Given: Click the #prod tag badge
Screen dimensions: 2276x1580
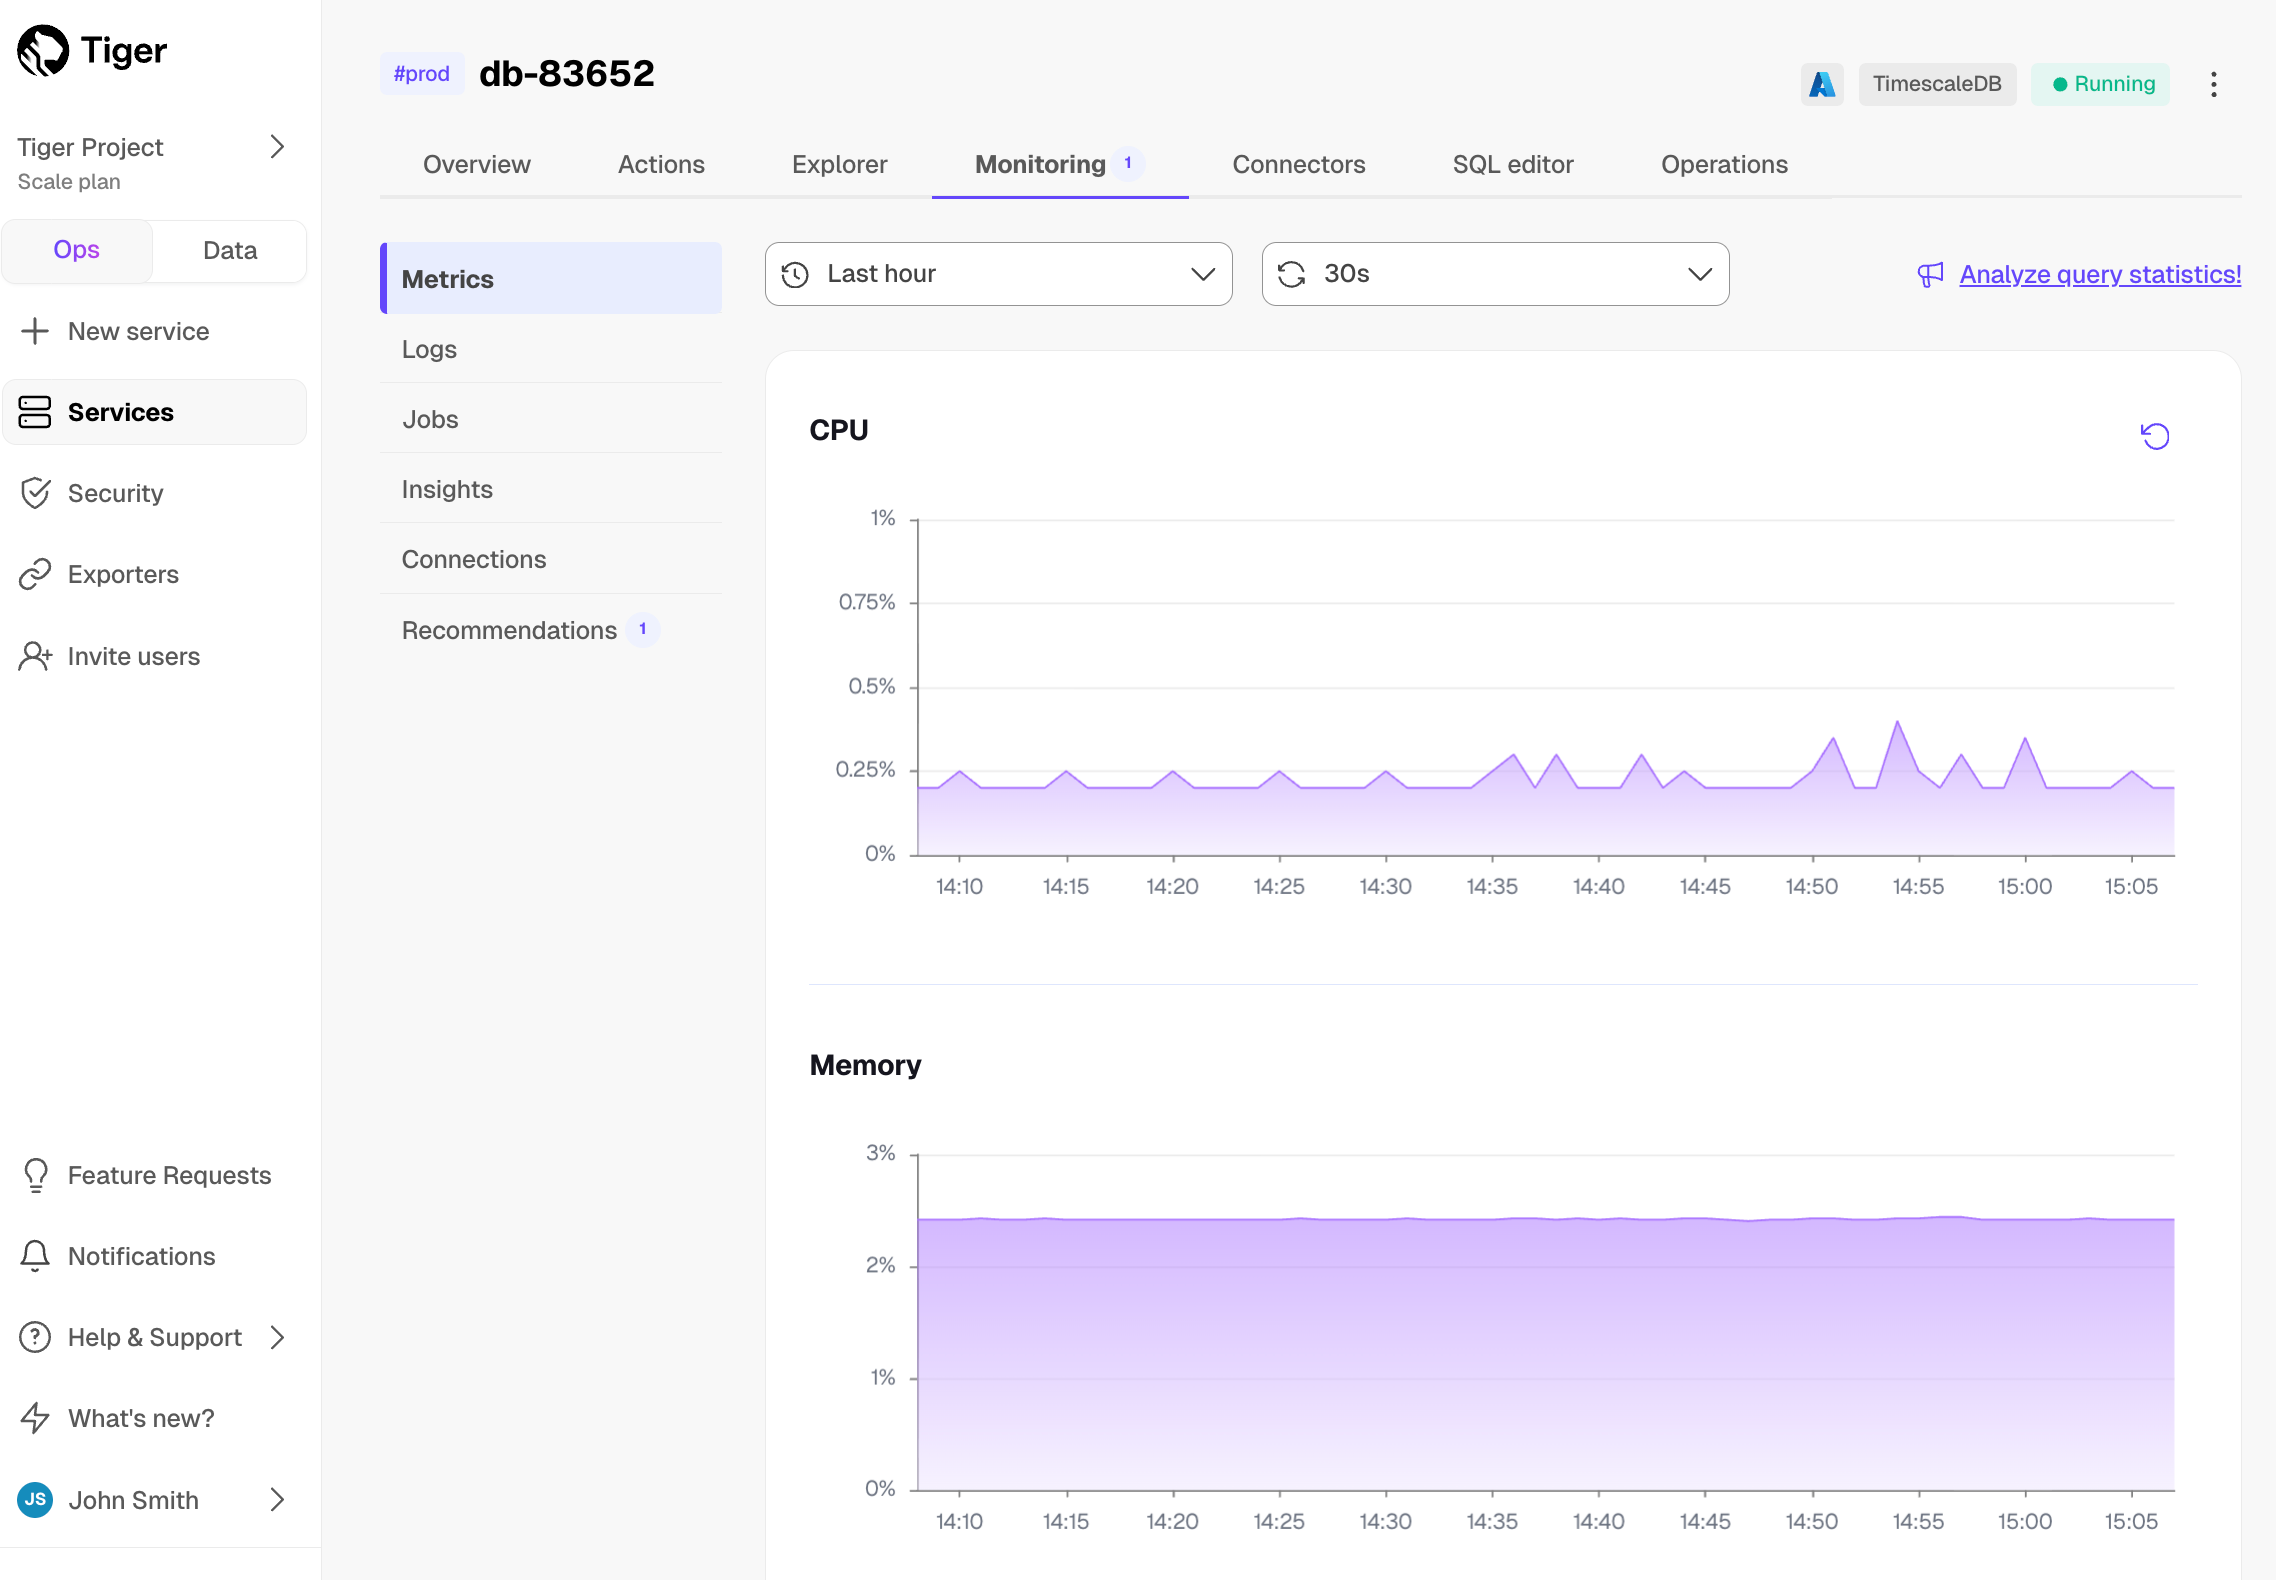Looking at the screenshot, I should click(x=421, y=74).
